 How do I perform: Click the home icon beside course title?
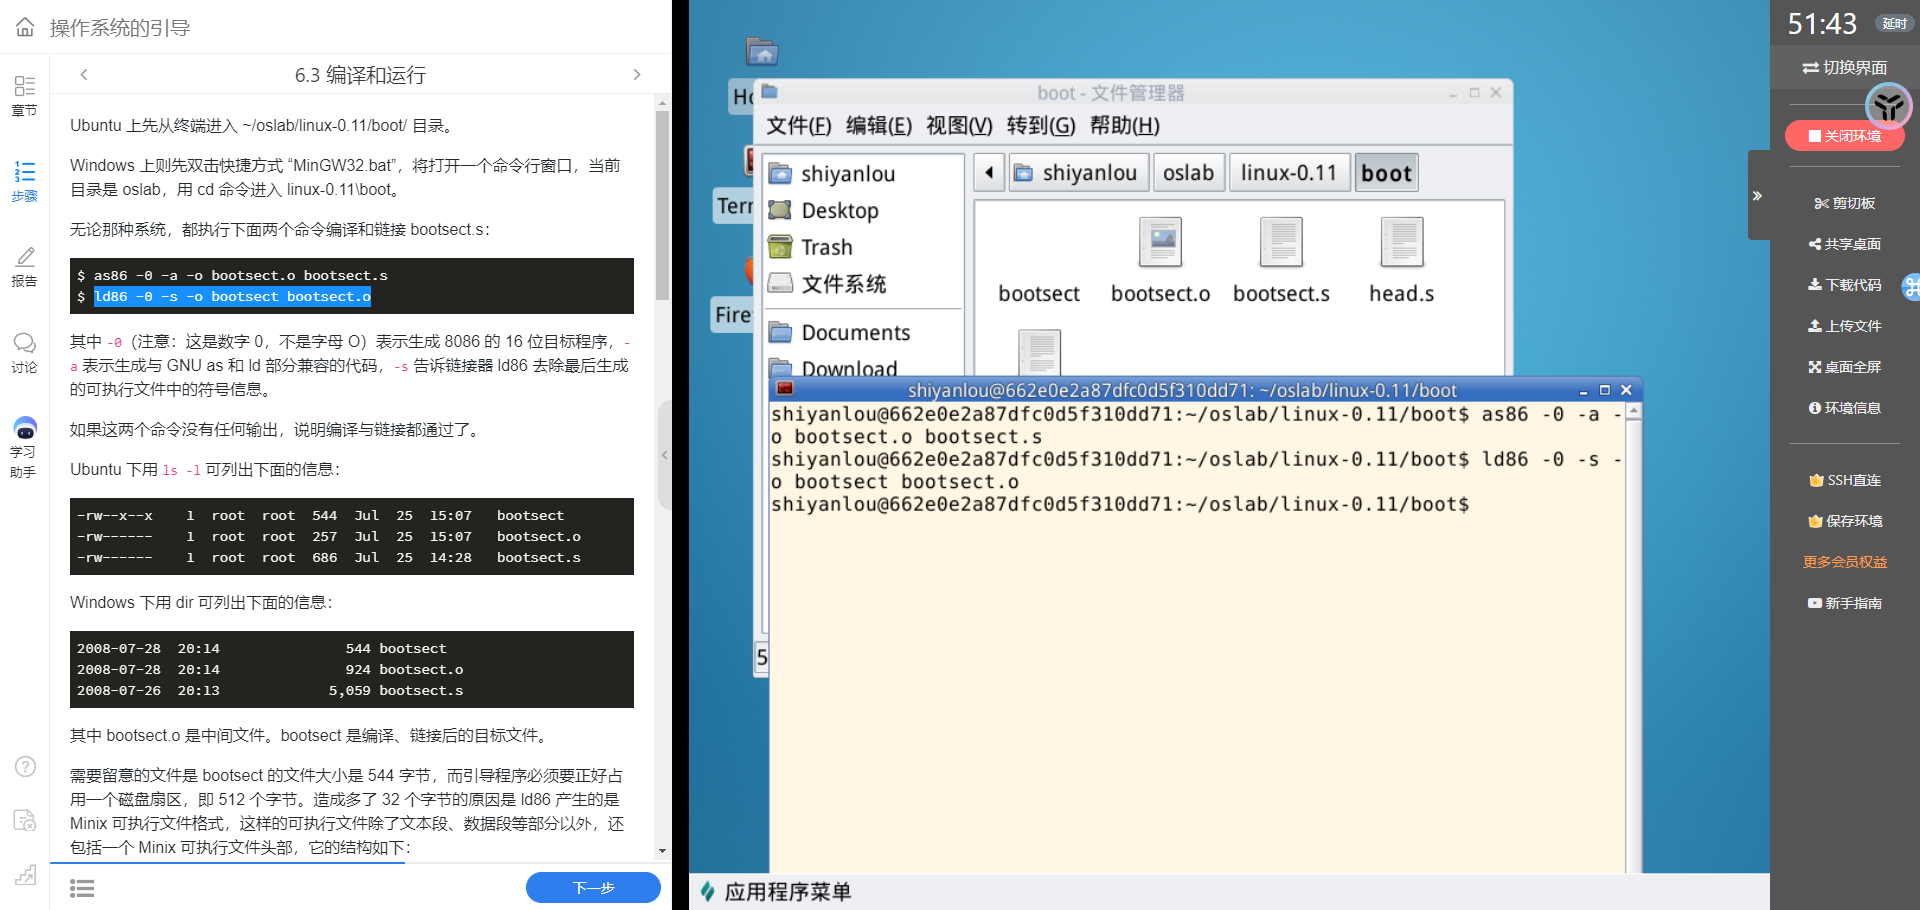click(x=25, y=27)
